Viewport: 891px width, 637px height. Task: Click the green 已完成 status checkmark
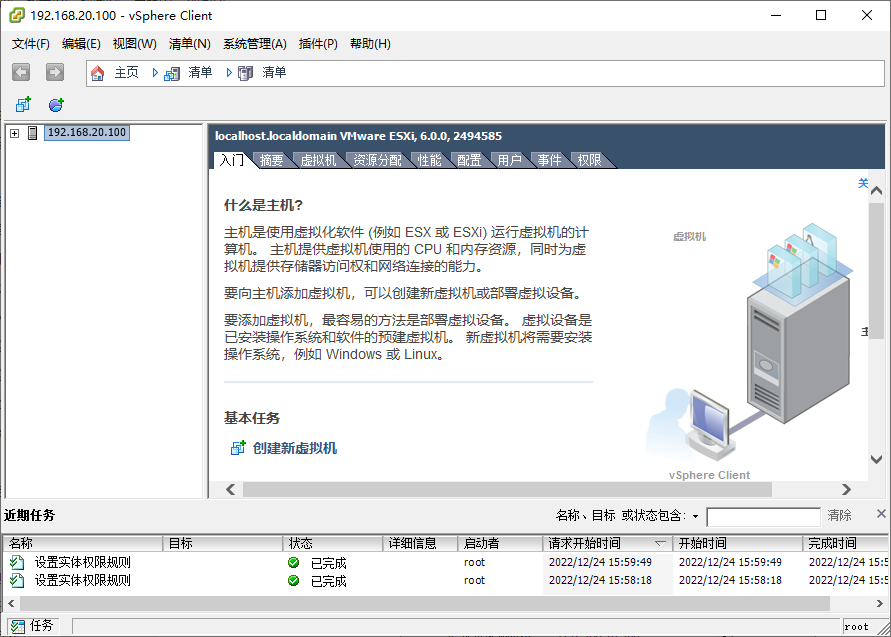click(x=292, y=562)
